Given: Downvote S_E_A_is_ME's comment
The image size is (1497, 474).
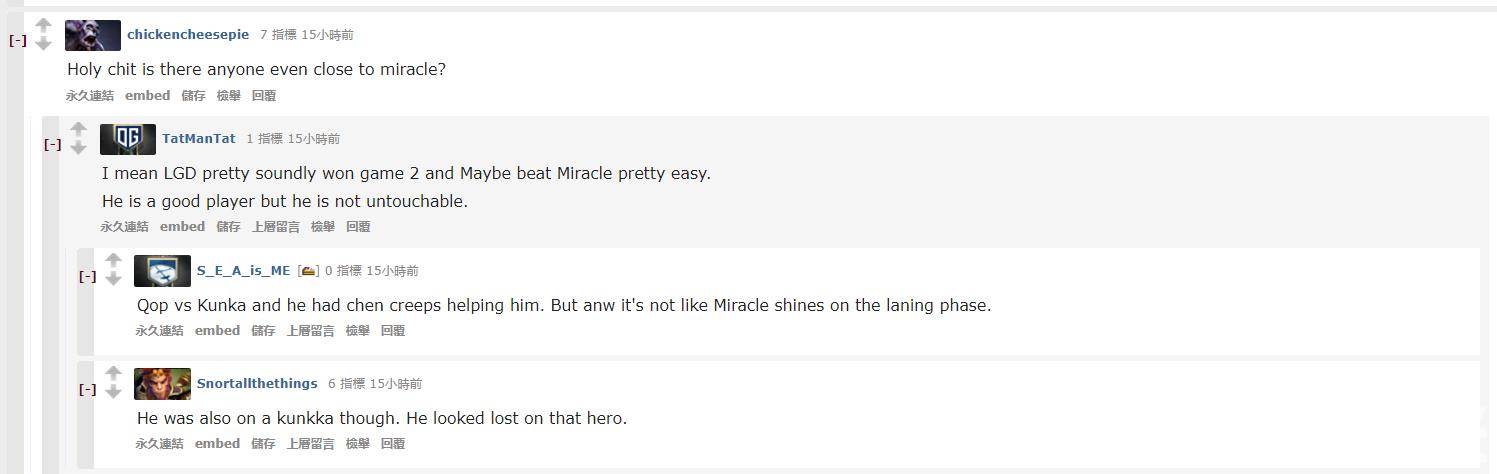Looking at the screenshot, I should [113, 279].
